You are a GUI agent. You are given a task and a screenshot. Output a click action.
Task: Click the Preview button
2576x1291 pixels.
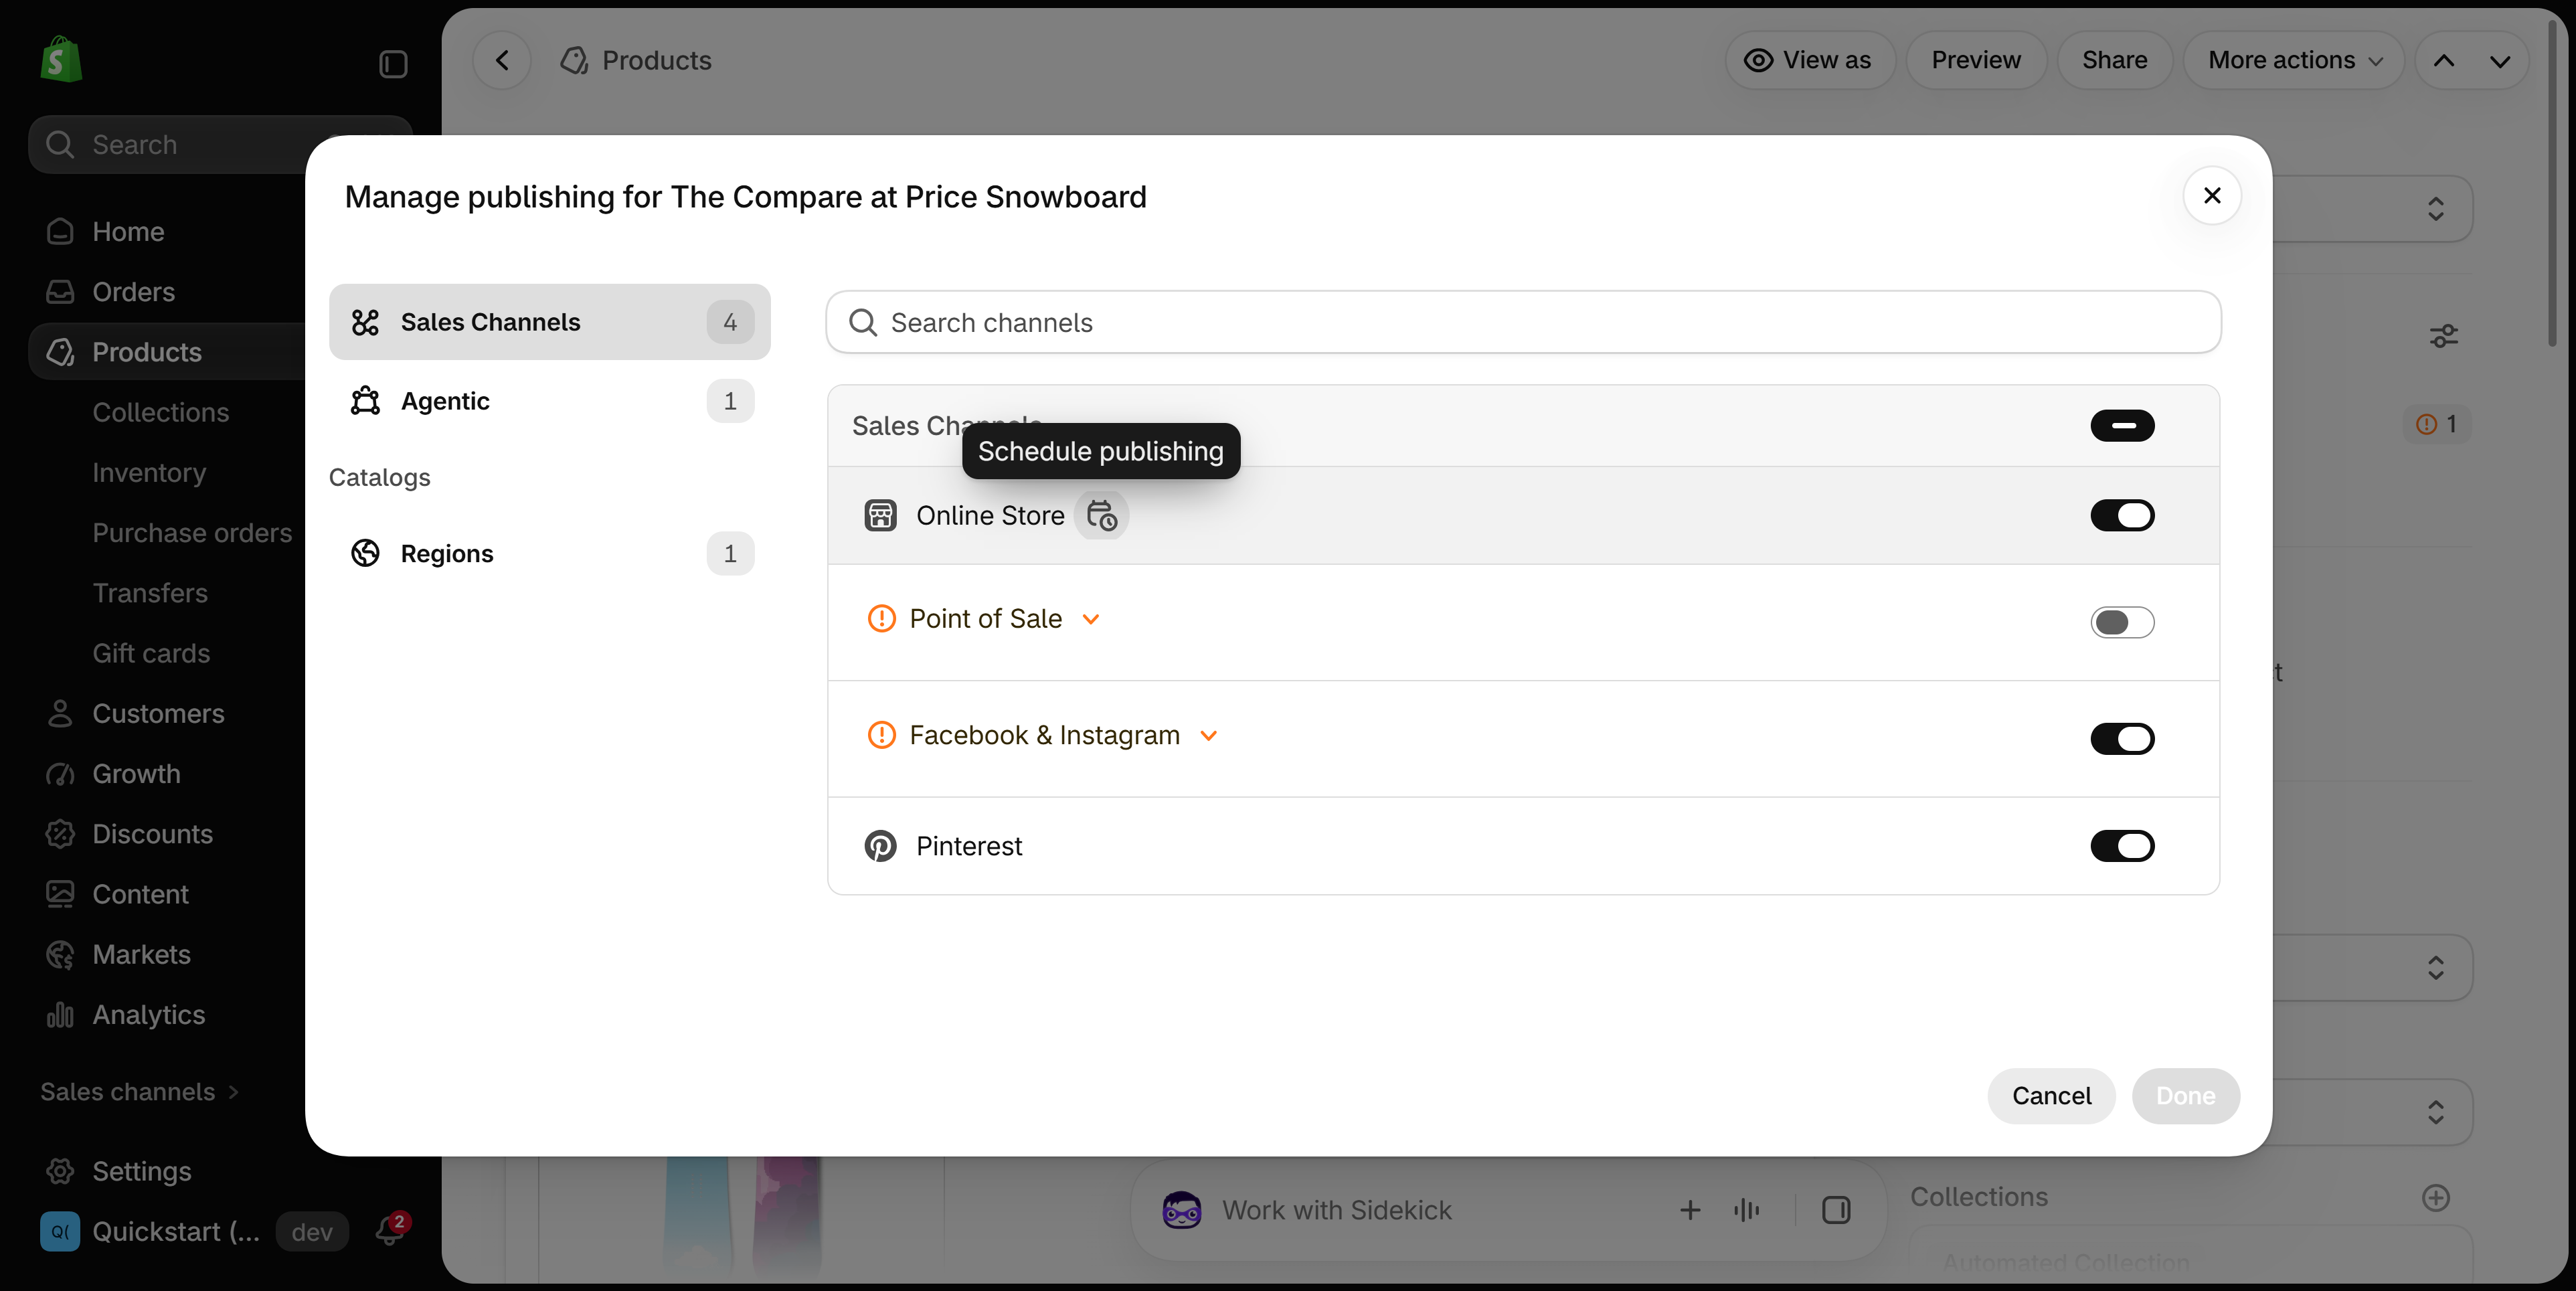pos(1976,60)
